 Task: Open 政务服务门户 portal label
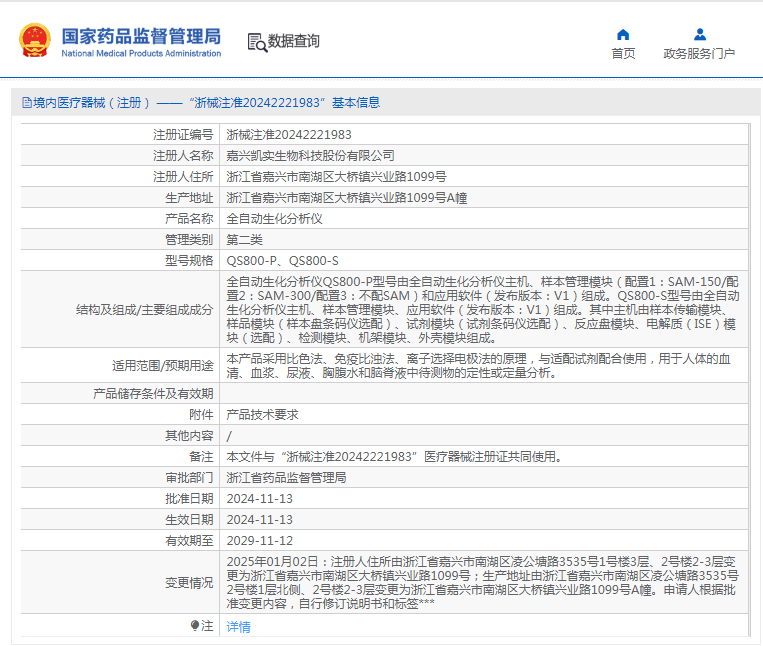coord(699,54)
